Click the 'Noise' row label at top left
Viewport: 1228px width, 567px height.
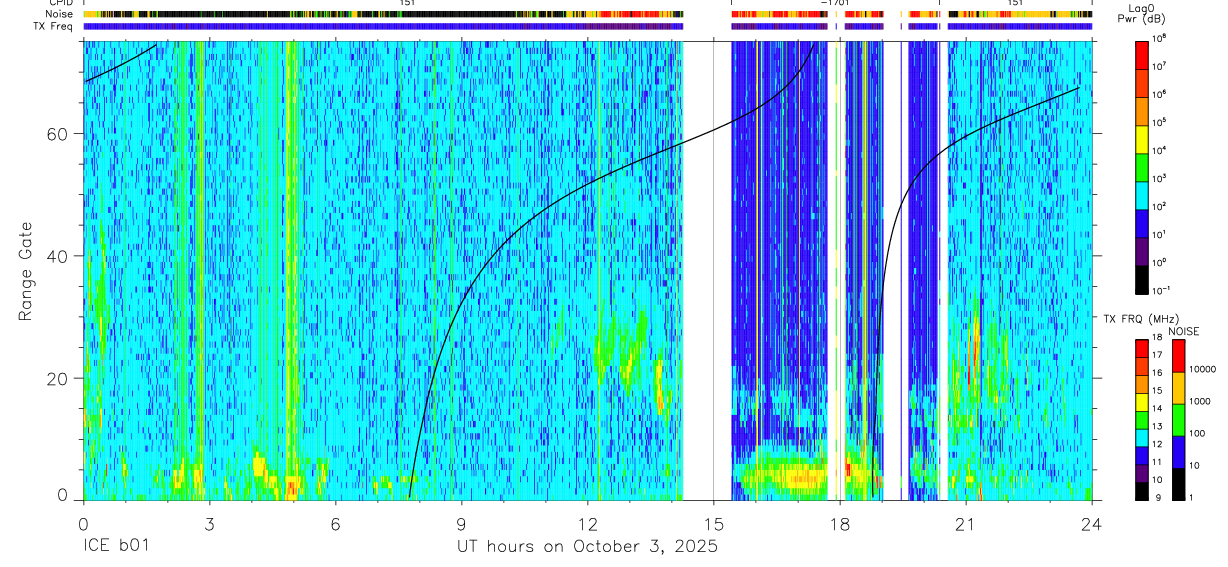[x=59, y=15]
